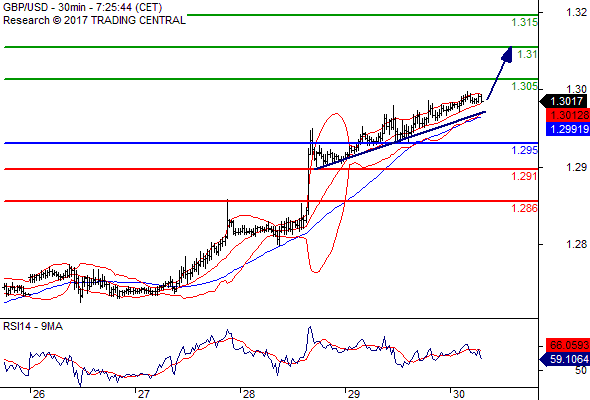Click the green 1.31 resistance label
590x400 pixels.
coord(527,54)
